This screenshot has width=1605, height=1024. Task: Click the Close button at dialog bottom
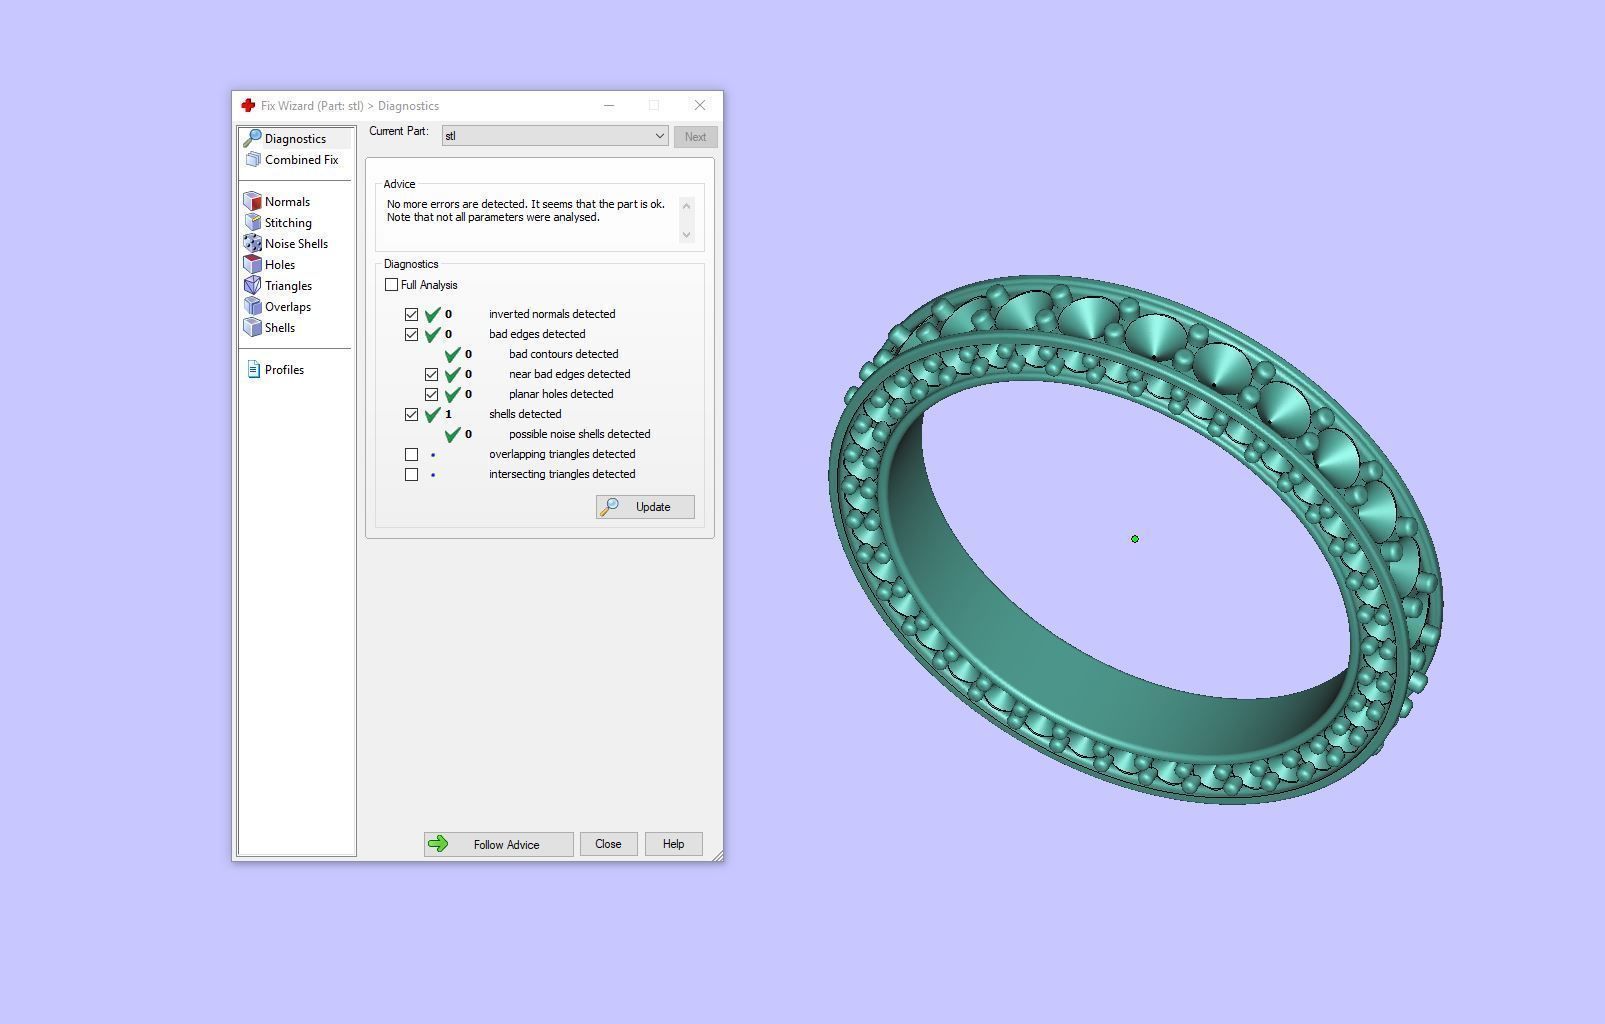point(608,844)
